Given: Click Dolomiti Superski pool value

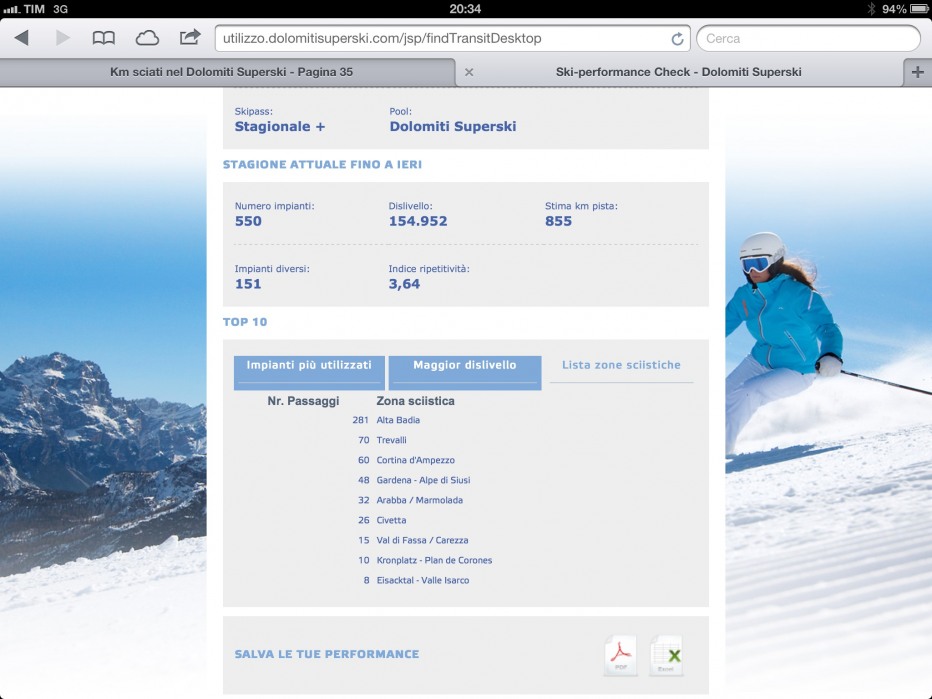Looking at the screenshot, I should tap(453, 127).
